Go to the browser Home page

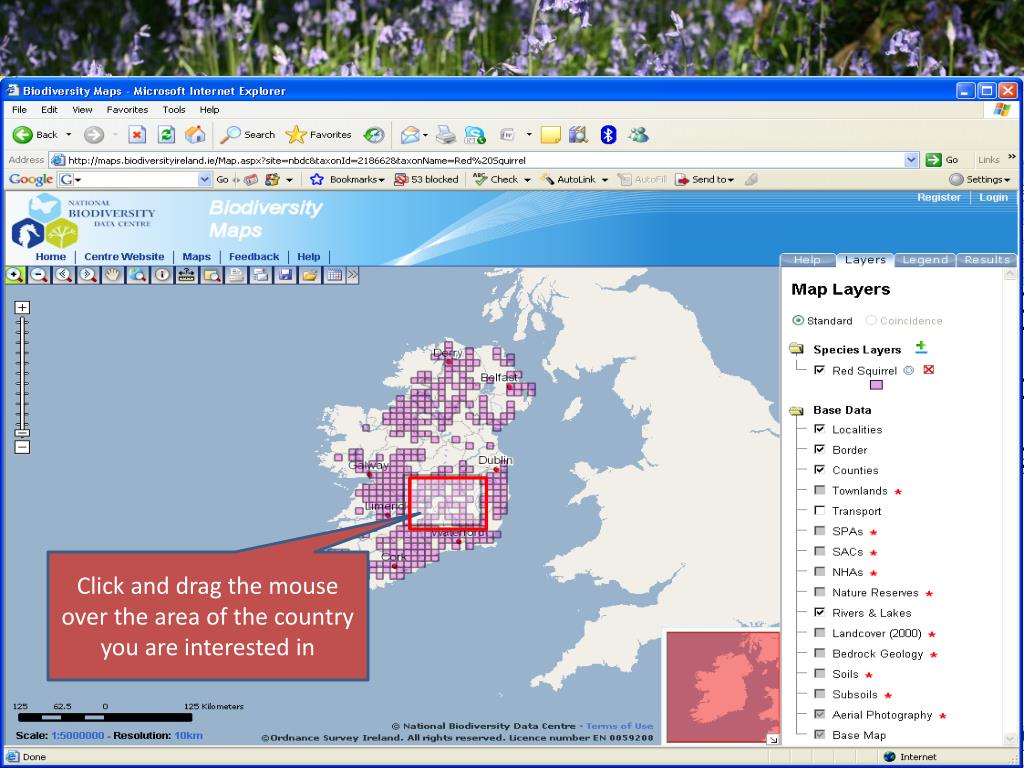tap(195, 135)
